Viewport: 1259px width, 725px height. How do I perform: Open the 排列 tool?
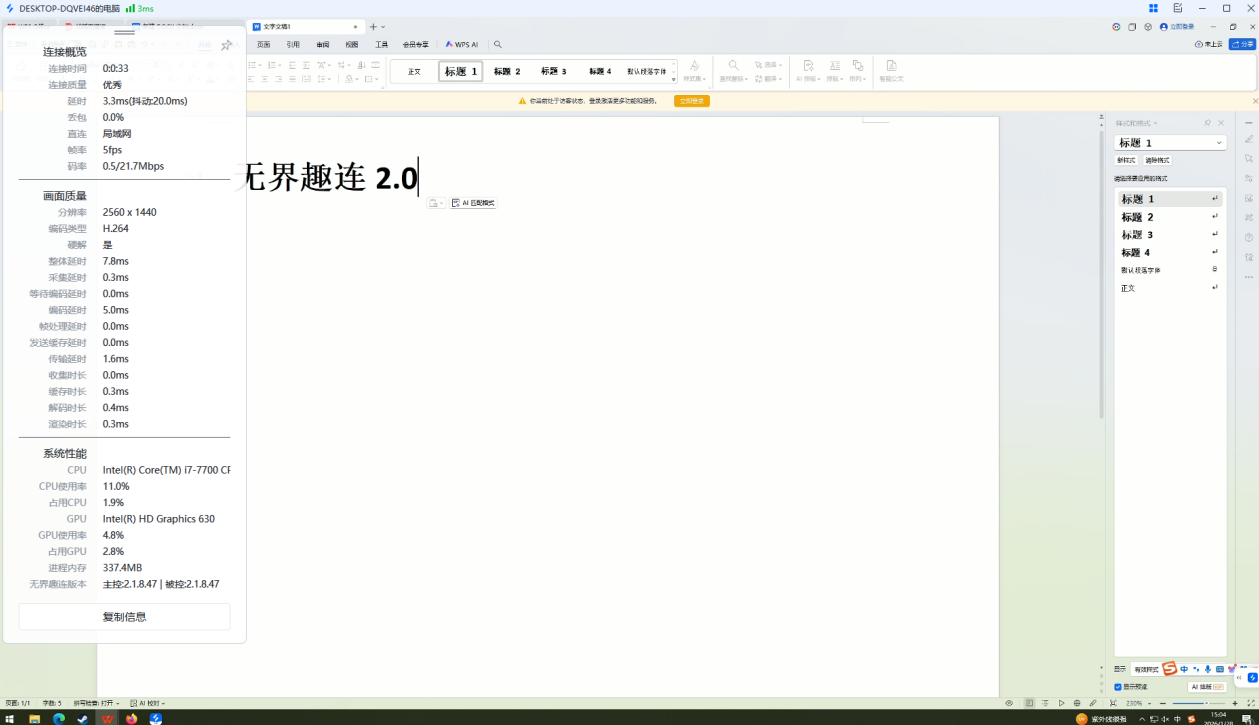point(858,72)
